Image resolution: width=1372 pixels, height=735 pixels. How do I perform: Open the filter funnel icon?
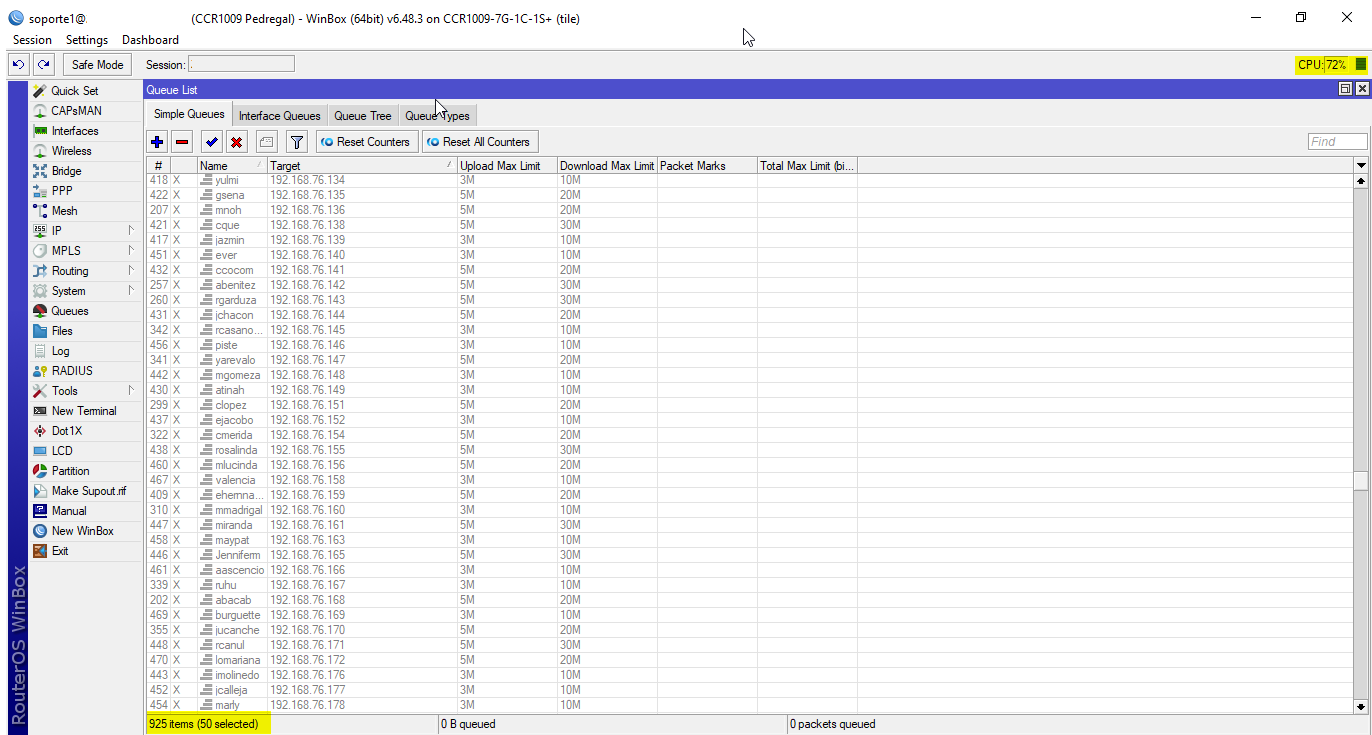tap(296, 142)
